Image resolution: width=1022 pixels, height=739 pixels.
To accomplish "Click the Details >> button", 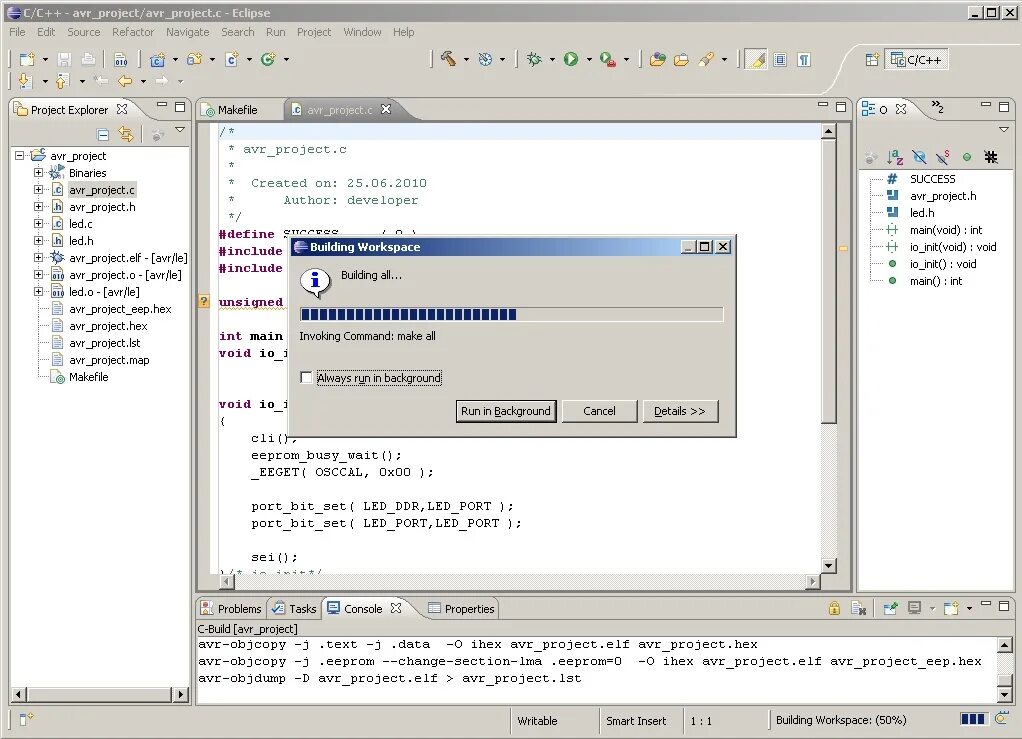I will 680,411.
